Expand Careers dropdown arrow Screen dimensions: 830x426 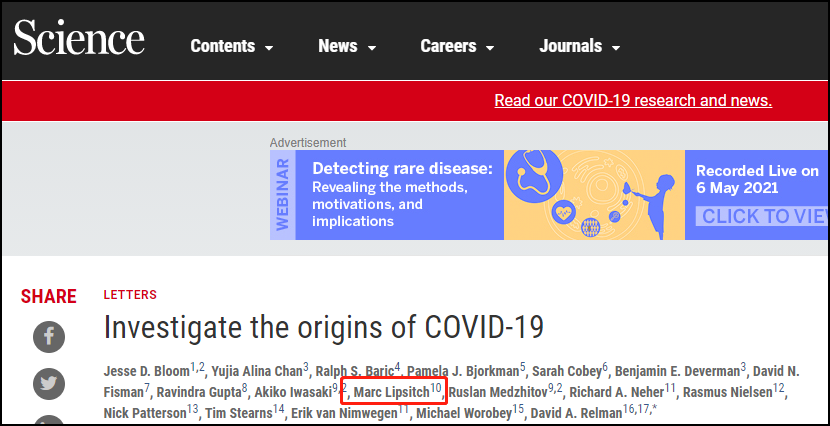(x=490, y=48)
